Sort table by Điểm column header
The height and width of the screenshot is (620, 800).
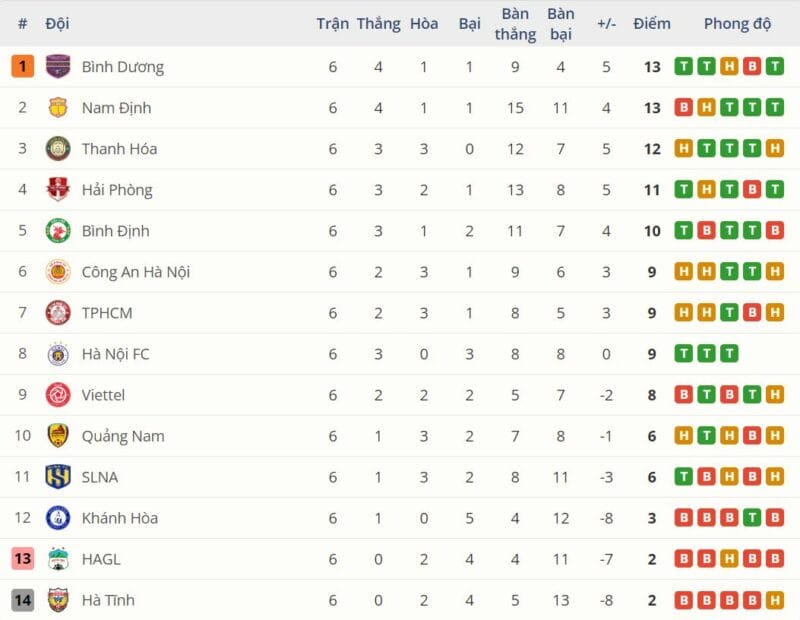pyautogui.click(x=652, y=23)
